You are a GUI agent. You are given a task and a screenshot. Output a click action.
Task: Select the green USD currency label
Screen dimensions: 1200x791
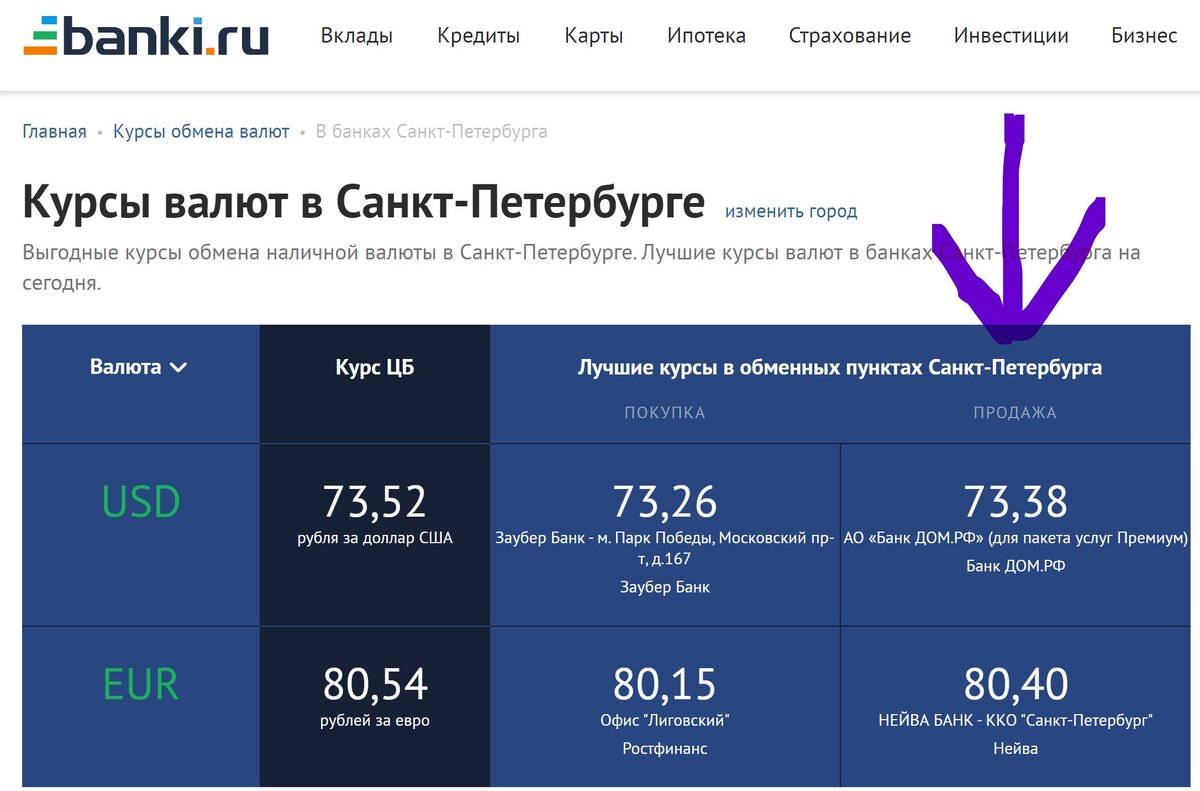pos(139,501)
